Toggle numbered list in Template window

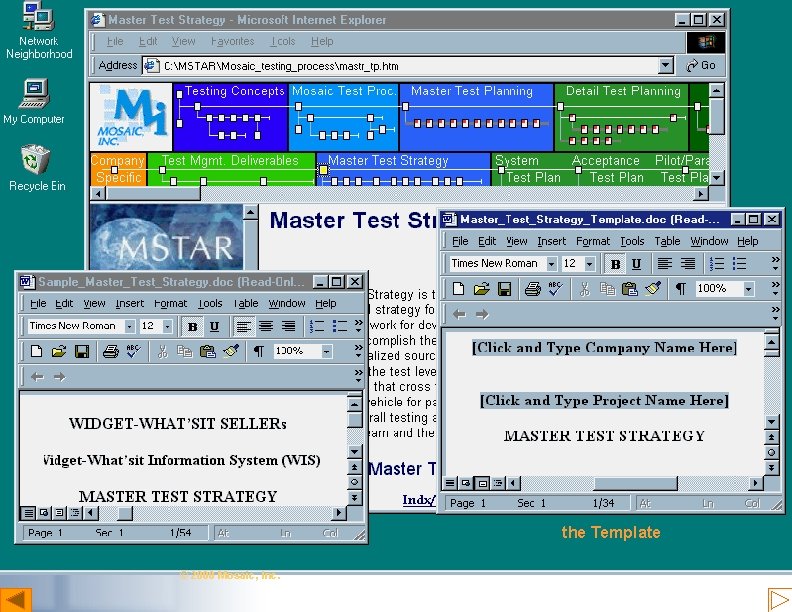717,264
